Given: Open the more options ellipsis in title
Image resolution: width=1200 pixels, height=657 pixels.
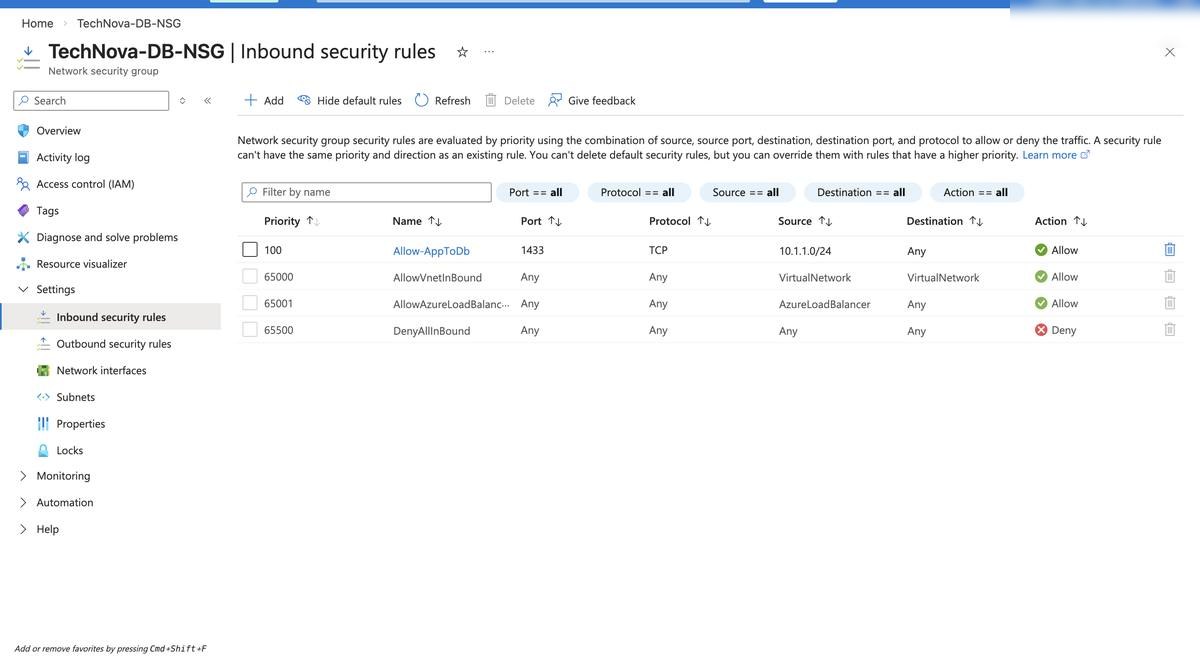Looking at the screenshot, I should (488, 52).
